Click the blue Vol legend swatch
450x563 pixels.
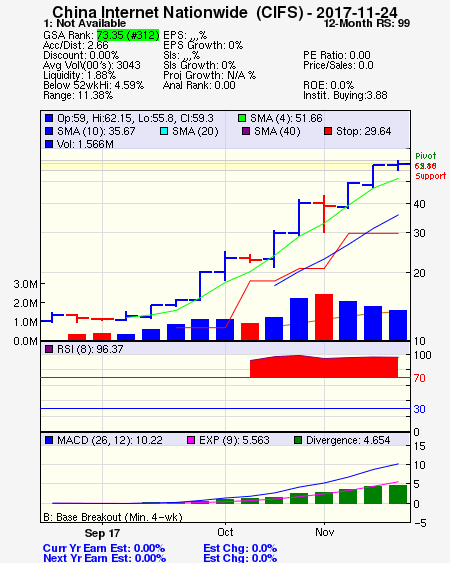coord(49,144)
